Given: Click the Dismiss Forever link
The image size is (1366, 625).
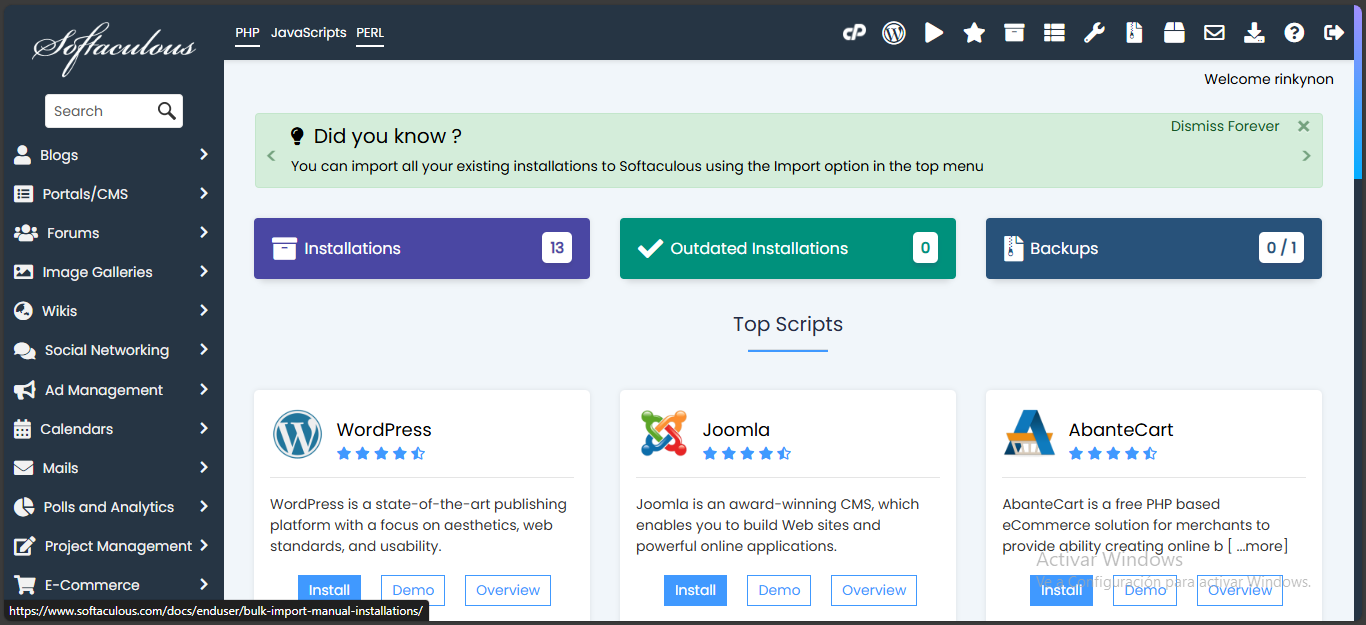Looking at the screenshot, I should coord(1225,126).
